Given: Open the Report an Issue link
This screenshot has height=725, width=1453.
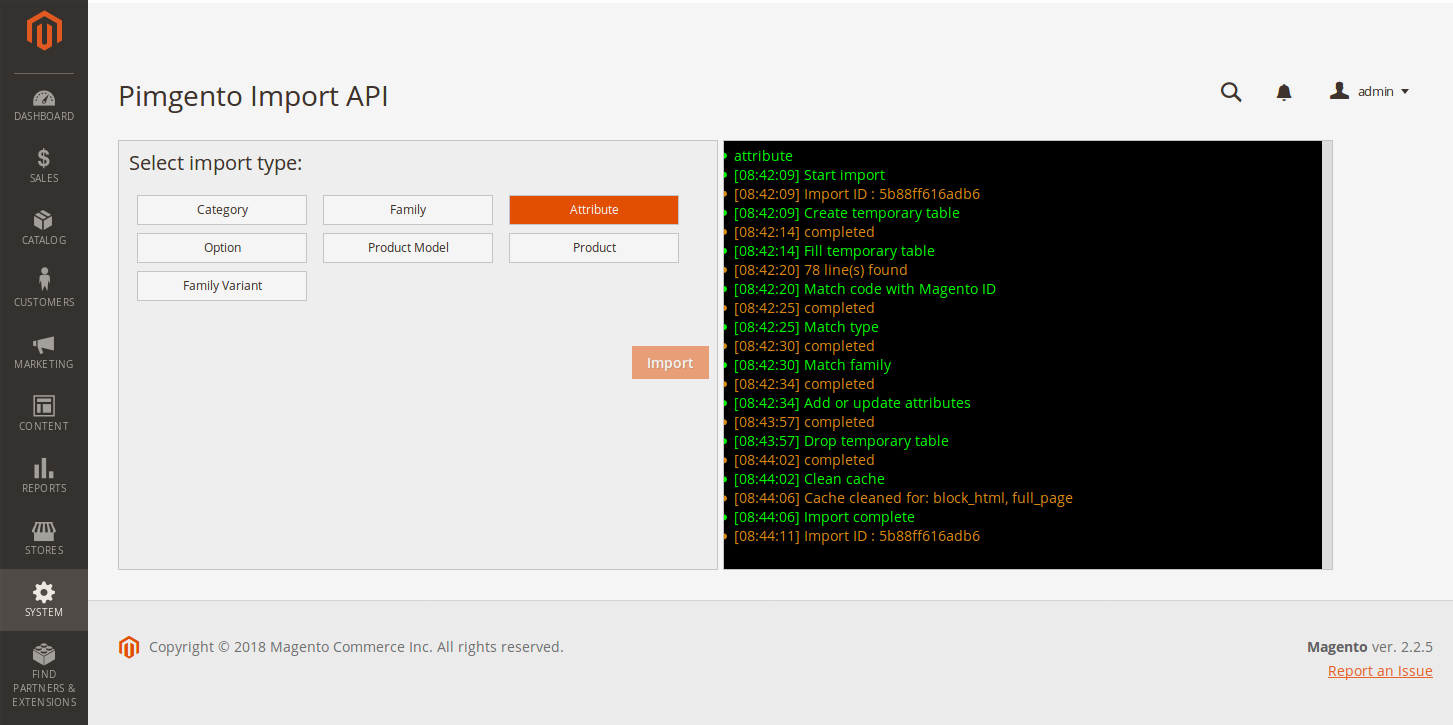Looking at the screenshot, I should tap(1380, 671).
